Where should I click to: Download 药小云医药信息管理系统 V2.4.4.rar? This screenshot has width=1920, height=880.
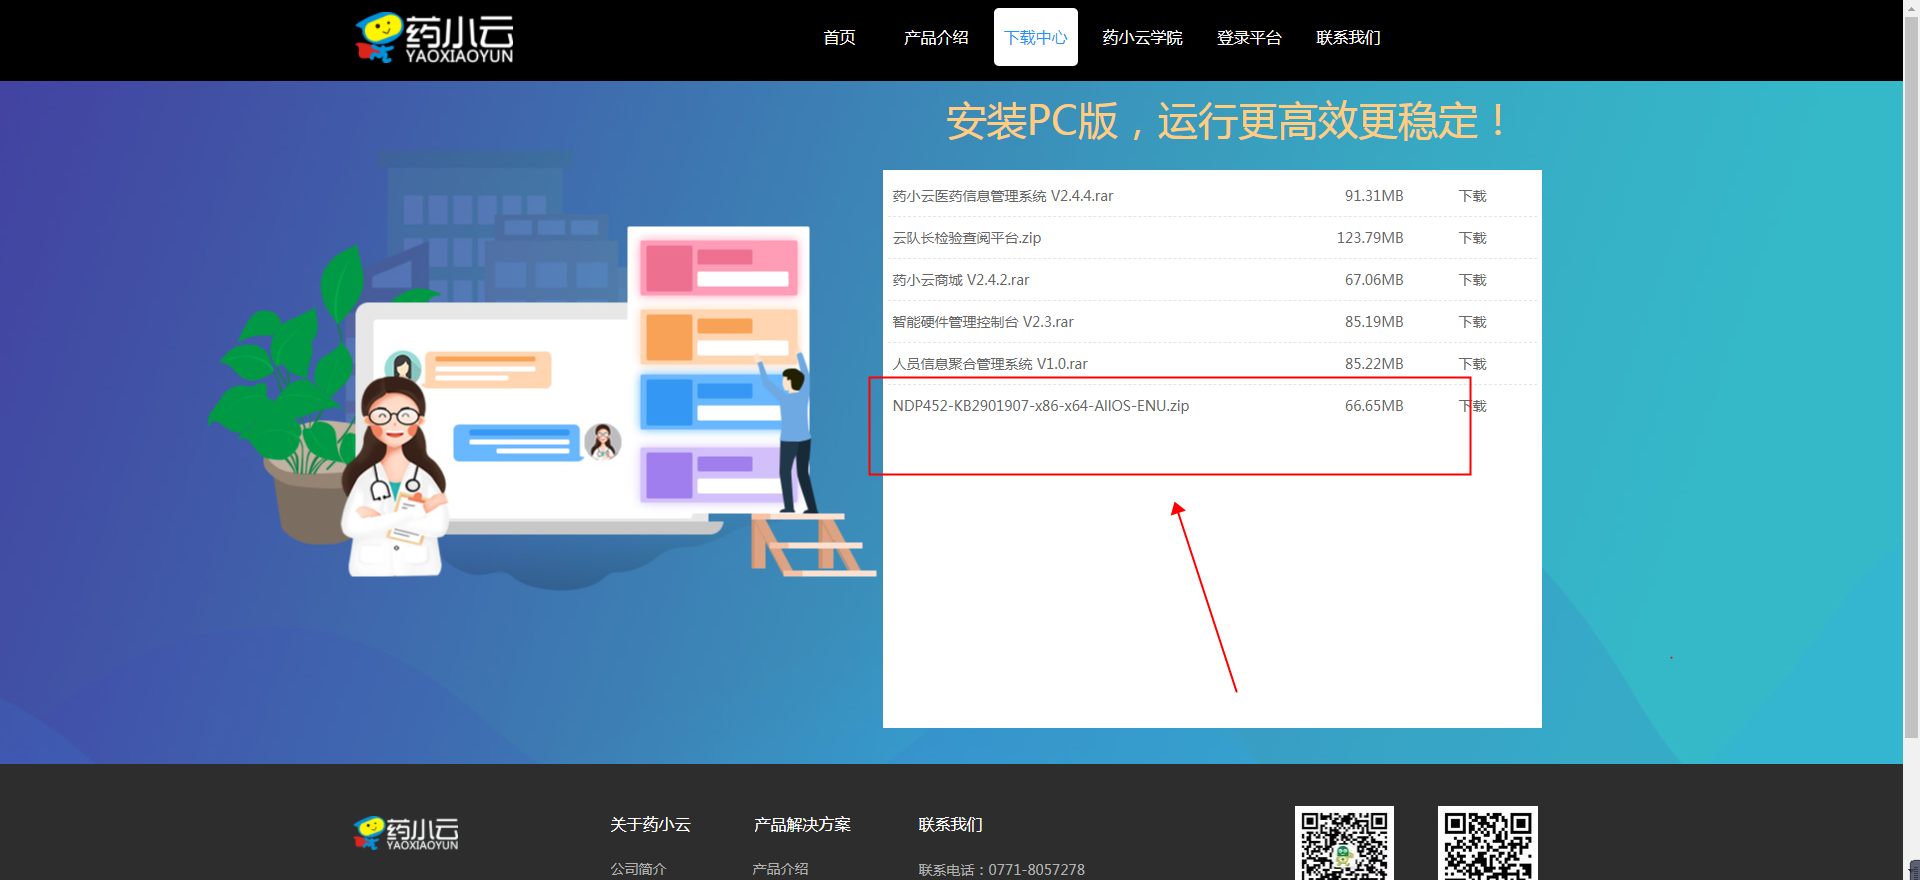1472,196
